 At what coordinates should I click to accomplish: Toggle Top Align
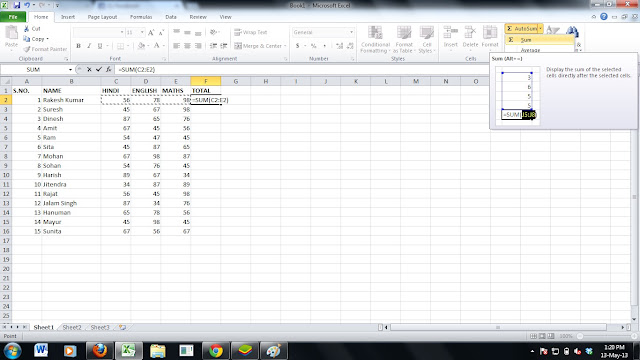(176, 32)
